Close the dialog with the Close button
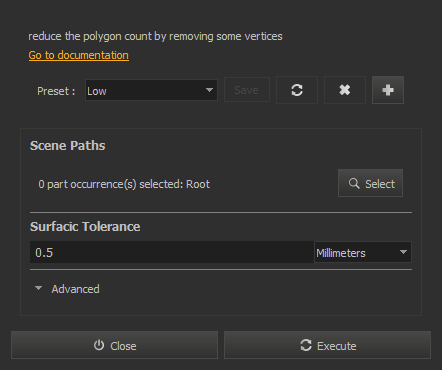The width and height of the screenshot is (442, 370). [114, 345]
